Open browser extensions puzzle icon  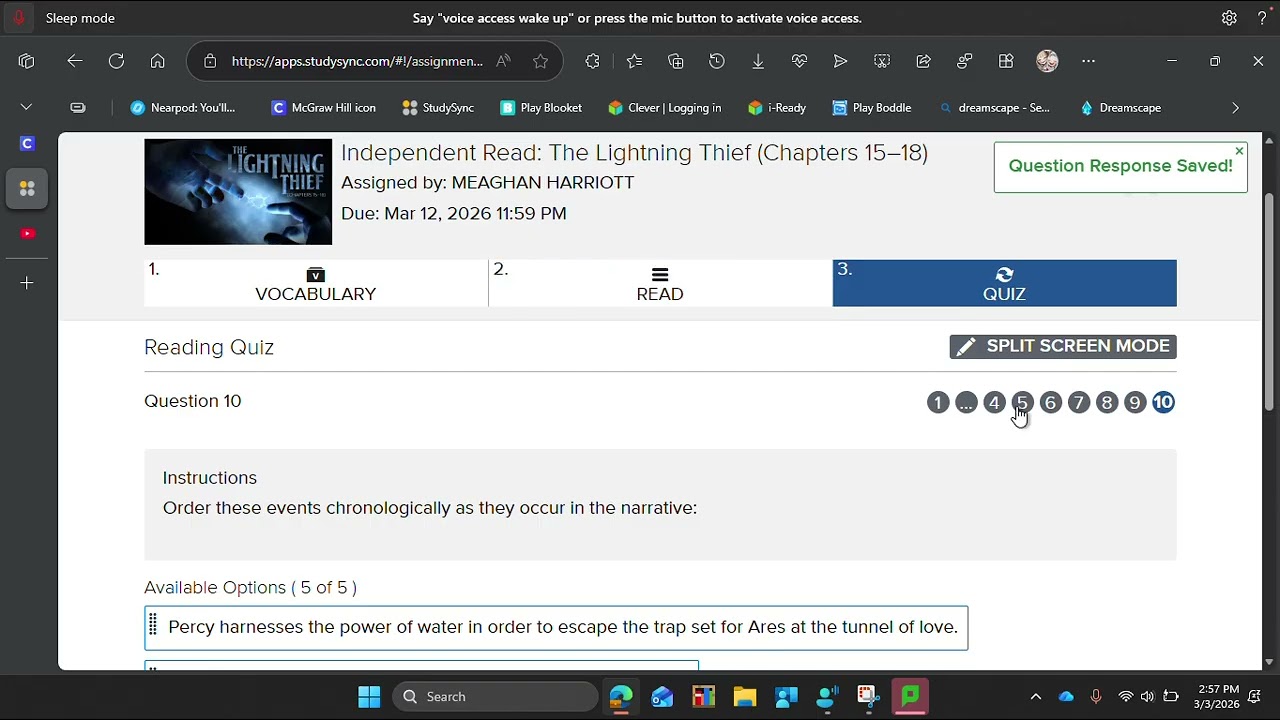(x=592, y=61)
